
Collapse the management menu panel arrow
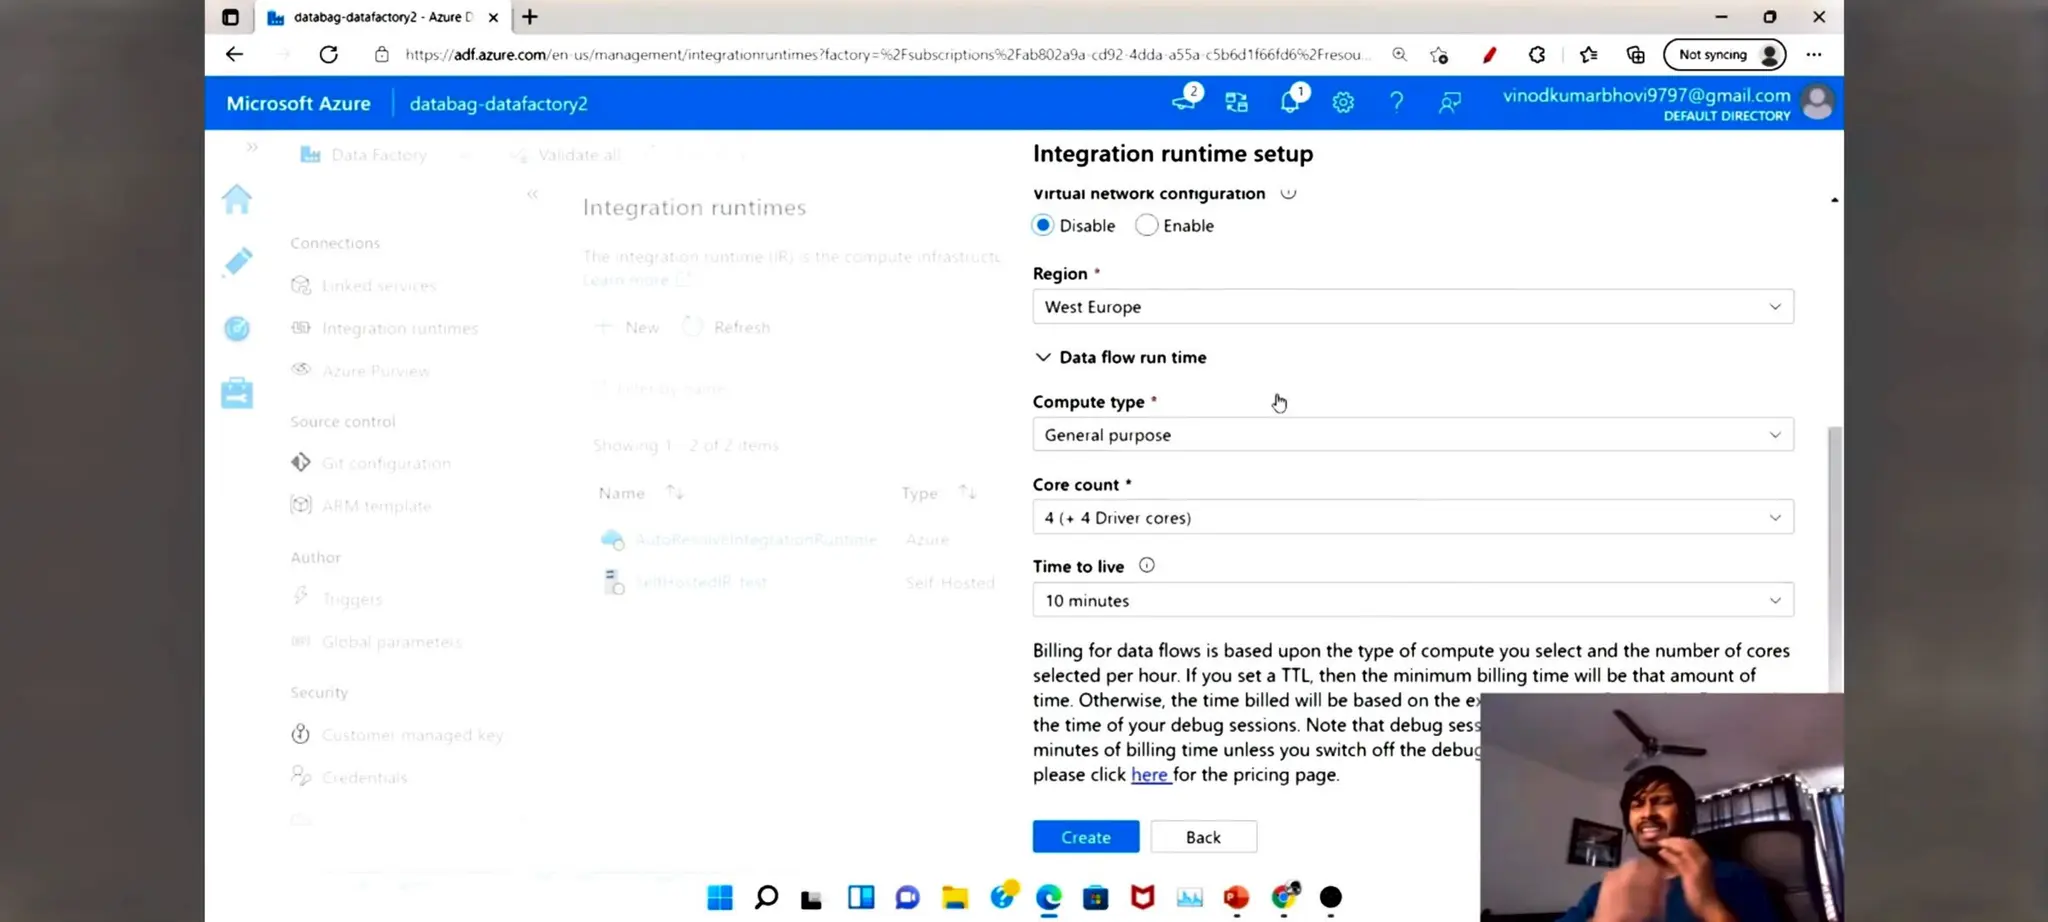[x=533, y=194]
